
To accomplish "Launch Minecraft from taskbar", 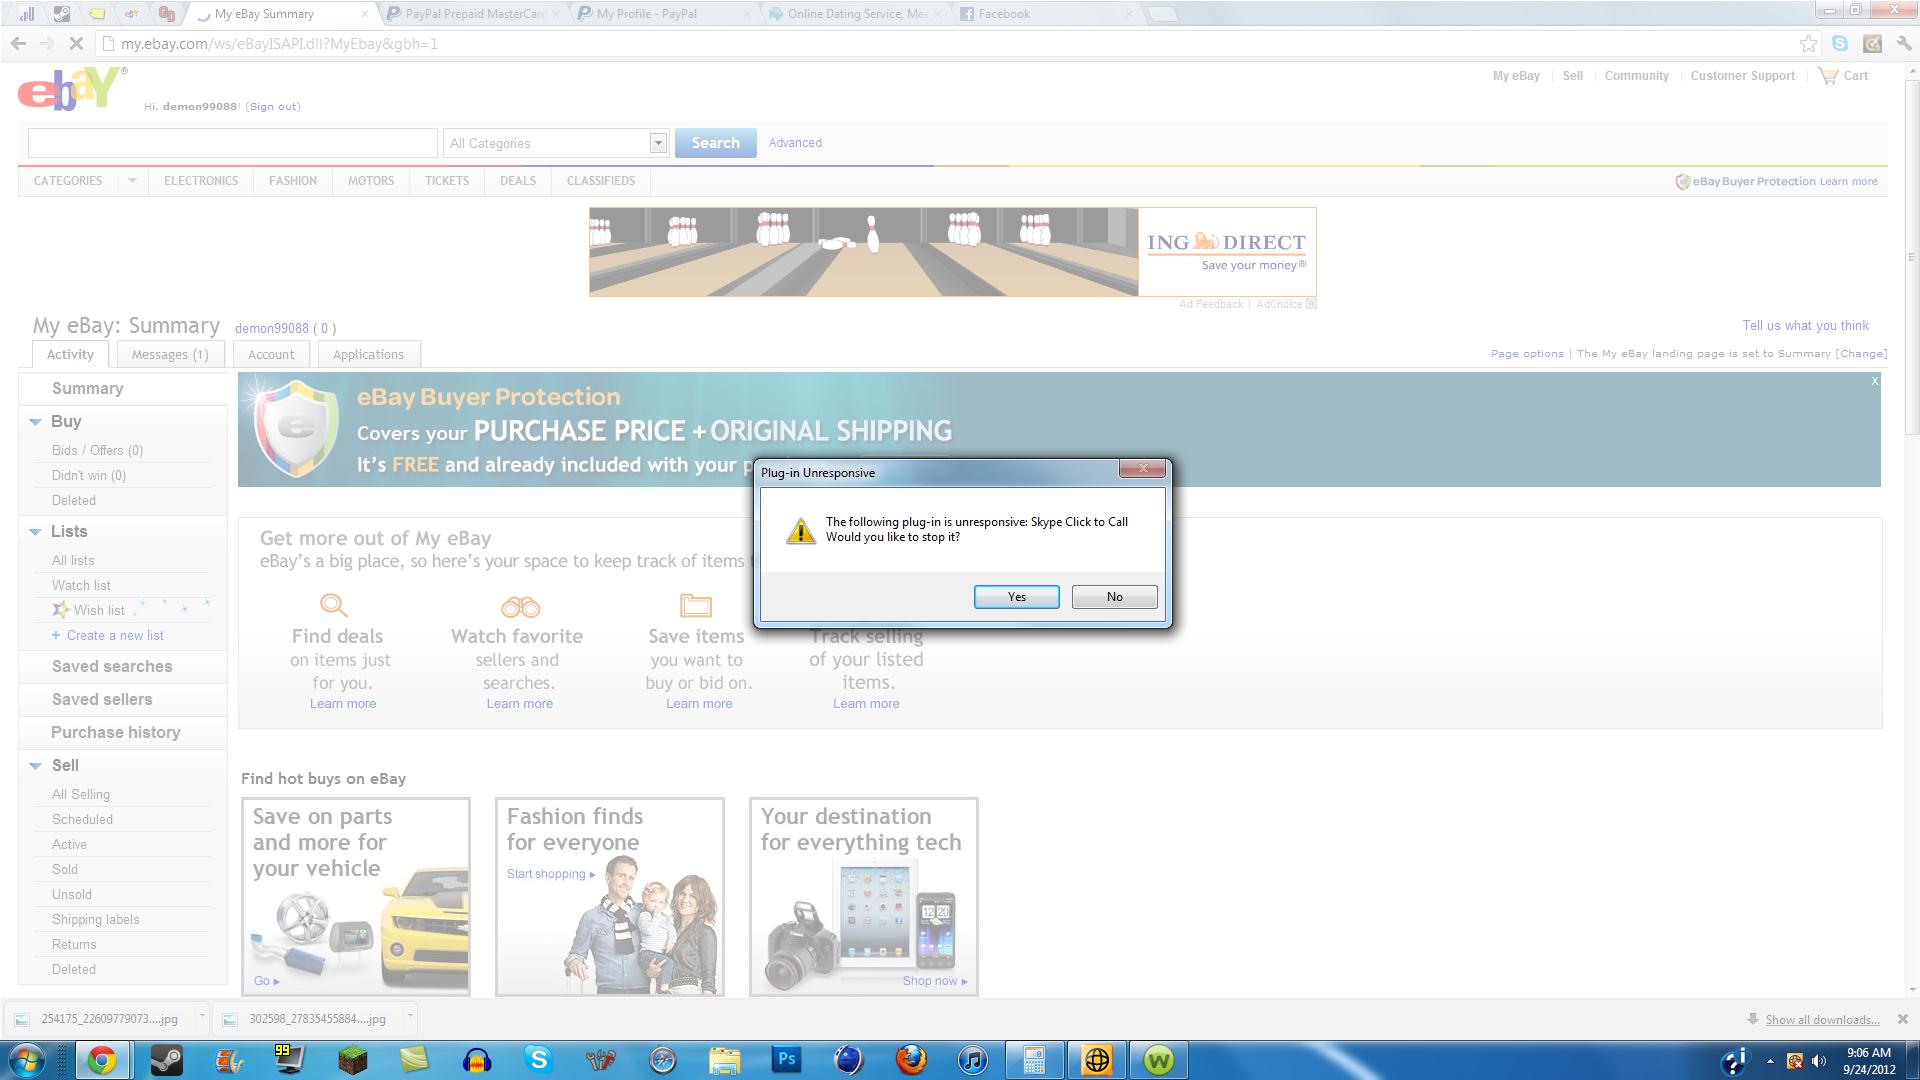I will (x=352, y=1060).
